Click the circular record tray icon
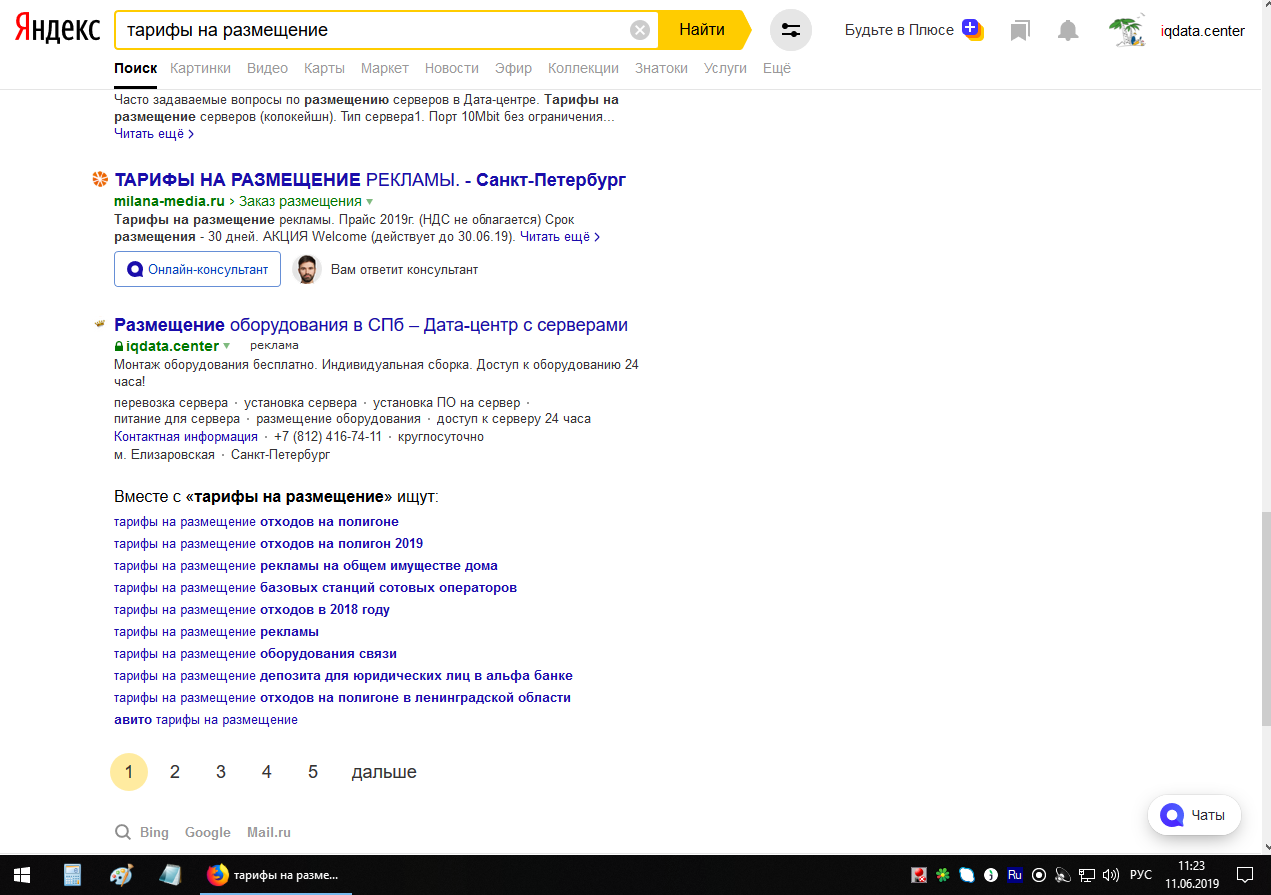1271x895 pixels. [x=1039, y=875]
